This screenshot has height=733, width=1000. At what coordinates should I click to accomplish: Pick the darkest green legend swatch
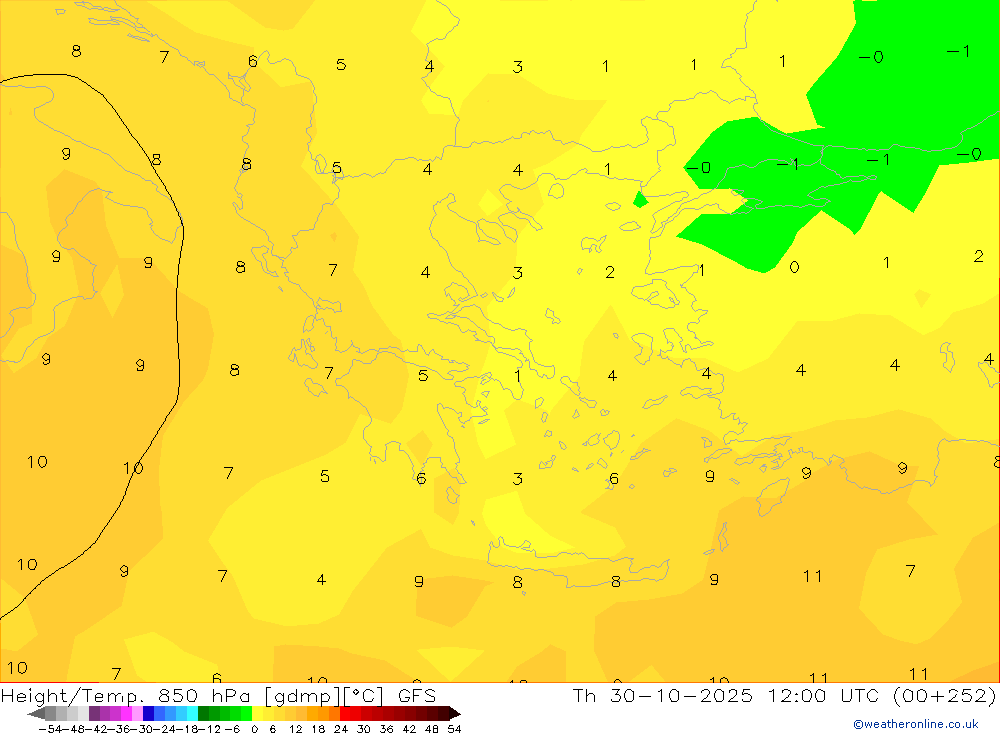(x=203, y=713)
